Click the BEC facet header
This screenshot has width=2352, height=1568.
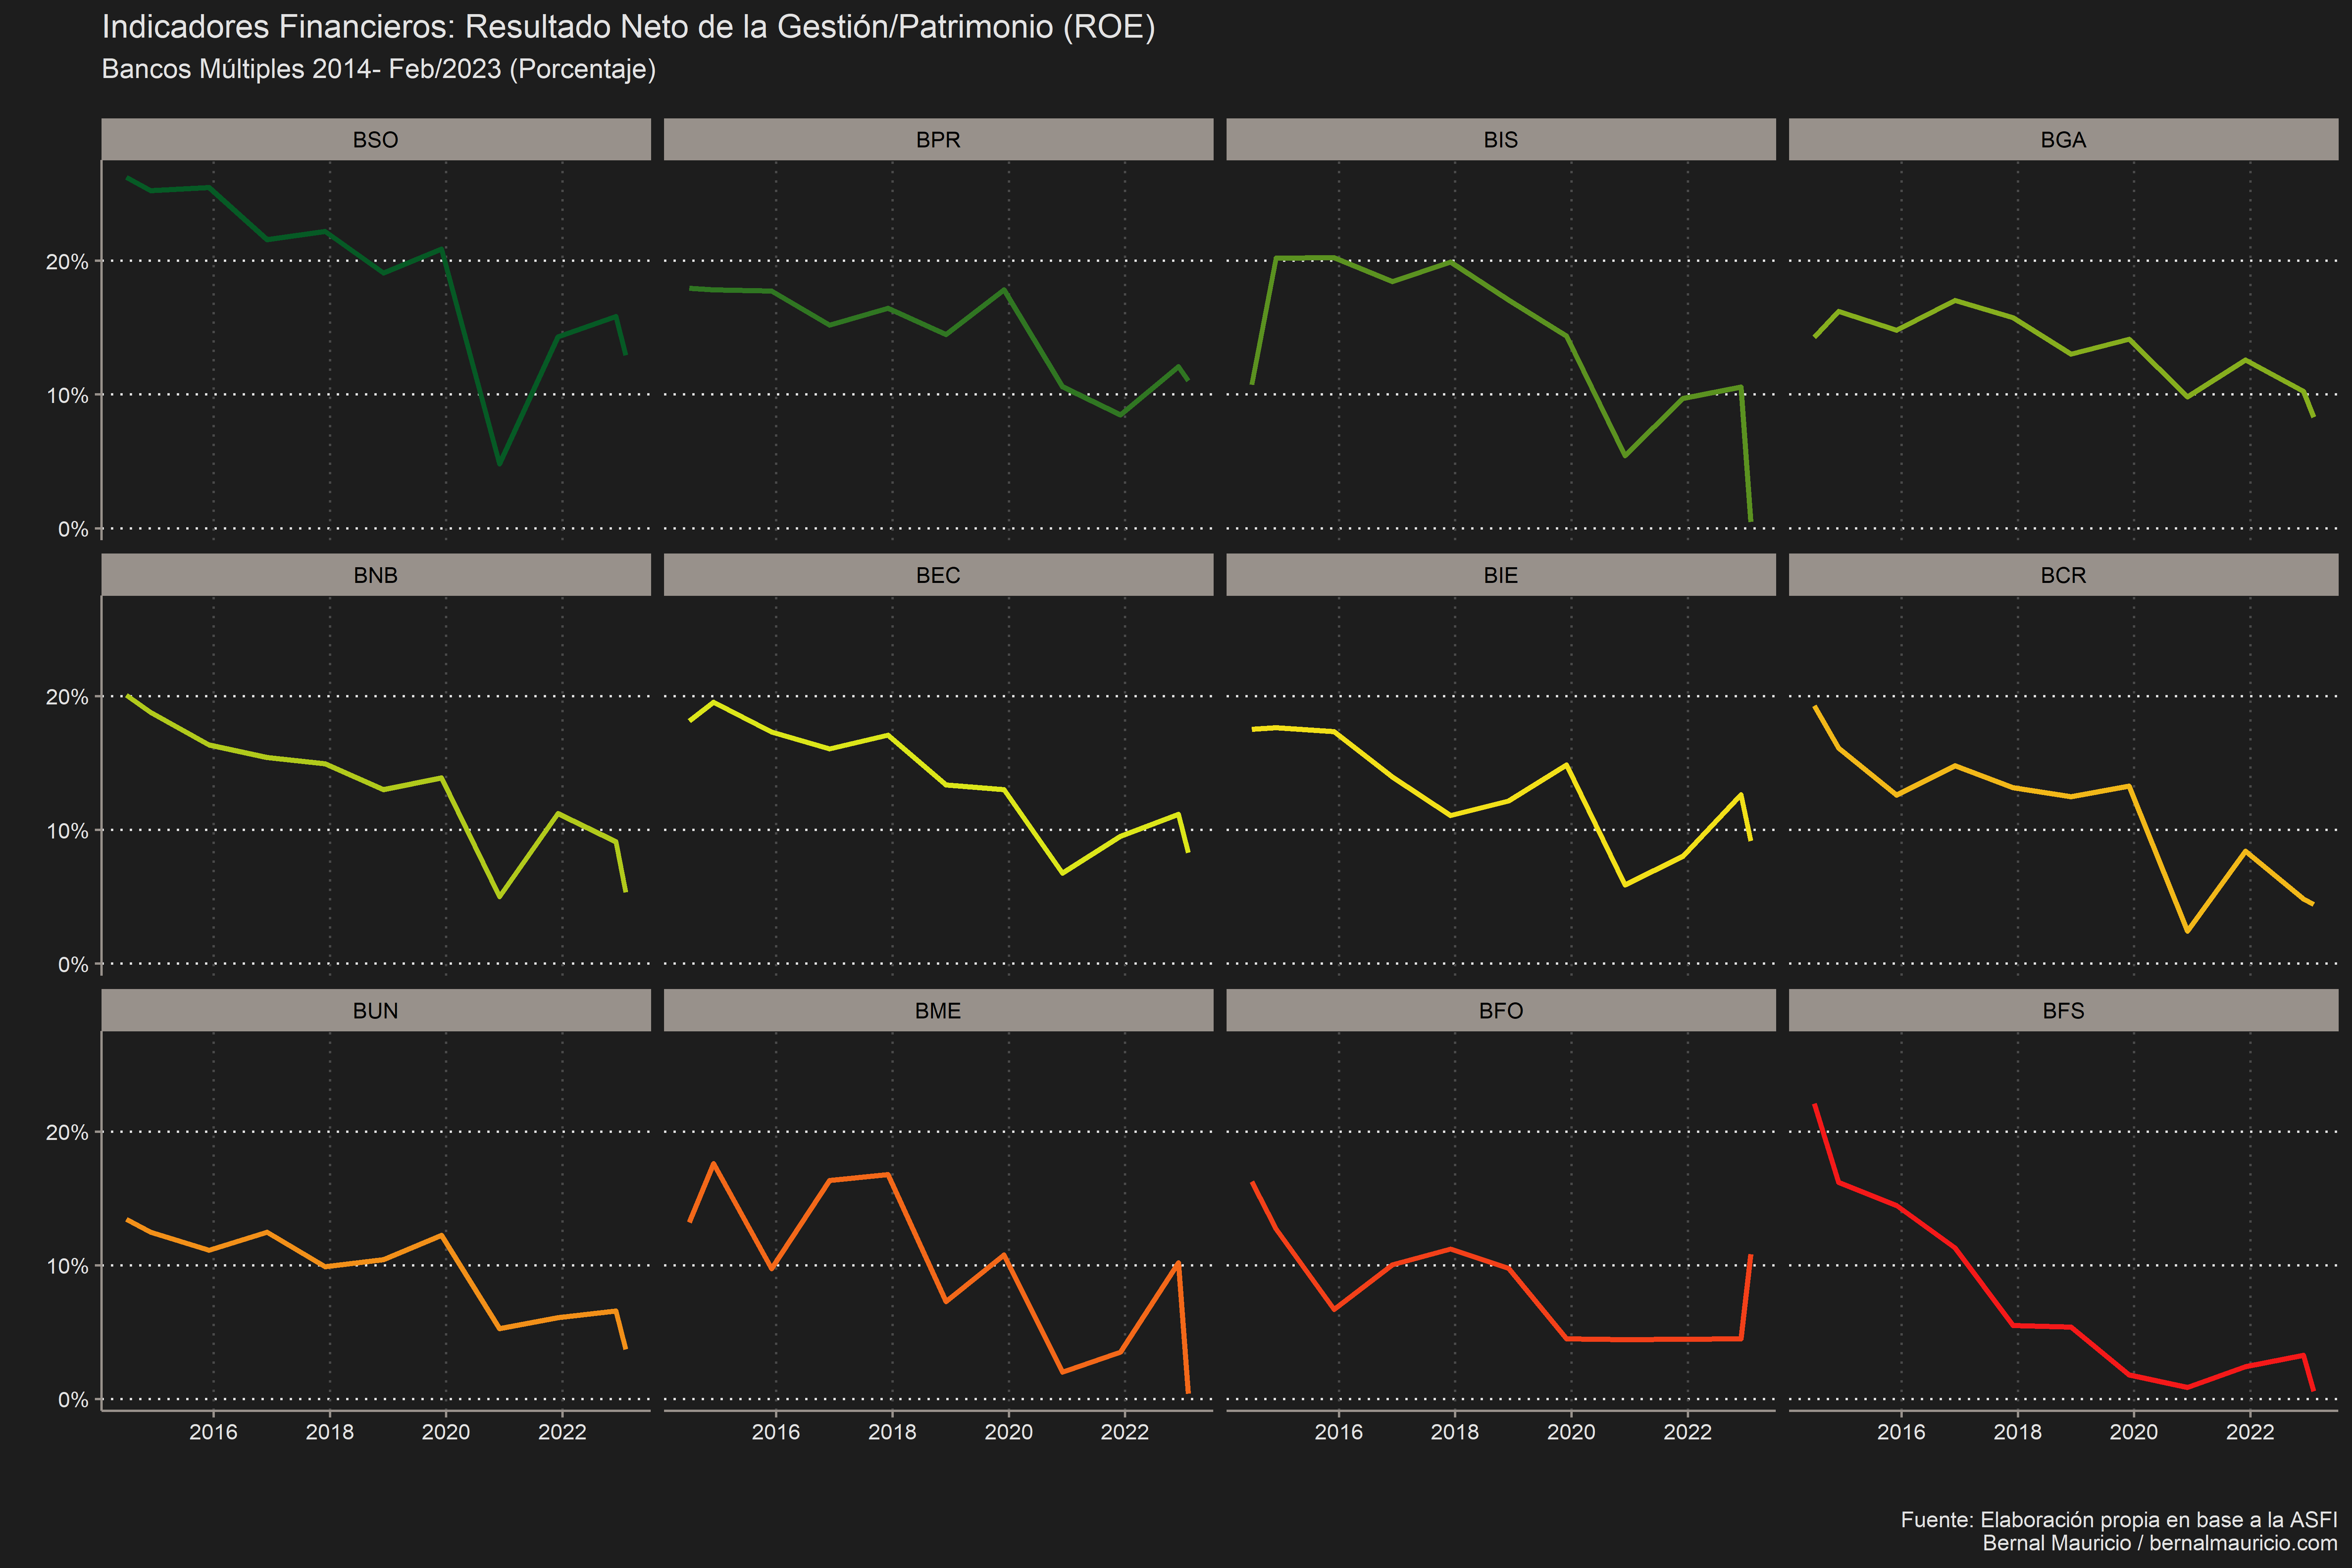pos(938,575)
